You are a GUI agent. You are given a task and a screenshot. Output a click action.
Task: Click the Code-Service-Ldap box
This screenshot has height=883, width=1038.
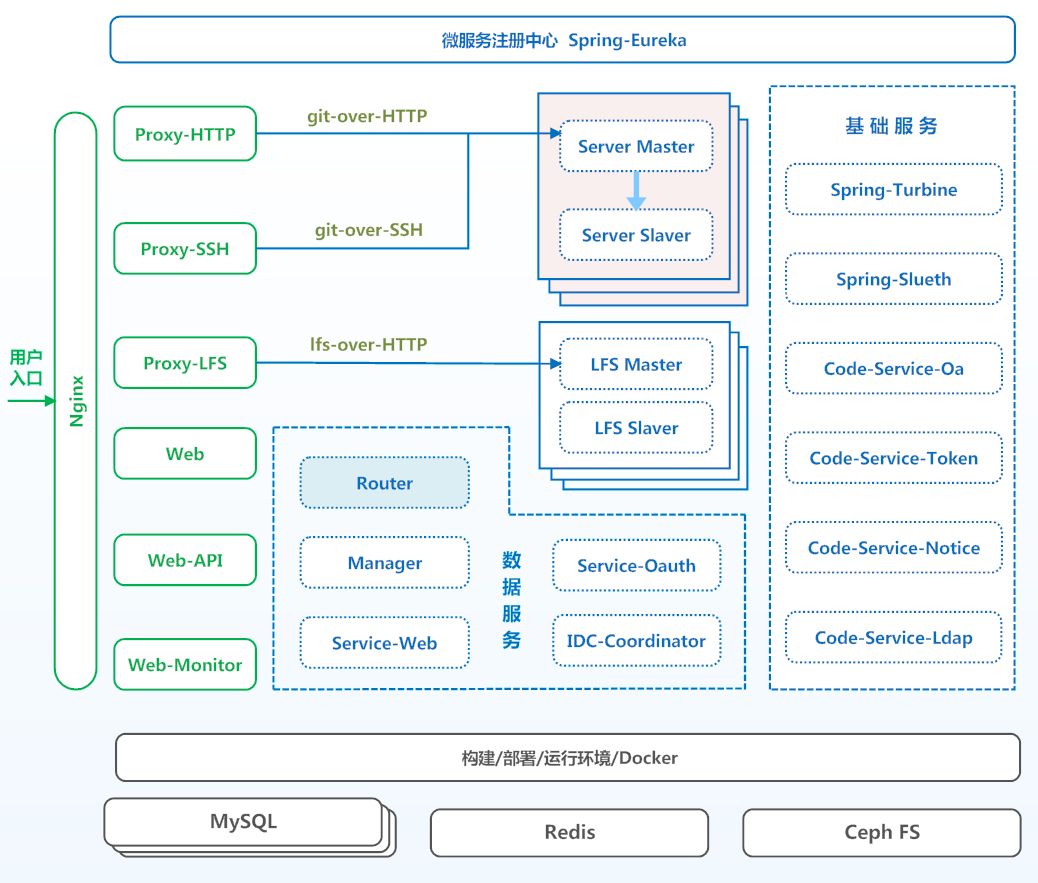click(x=894, y=637)
